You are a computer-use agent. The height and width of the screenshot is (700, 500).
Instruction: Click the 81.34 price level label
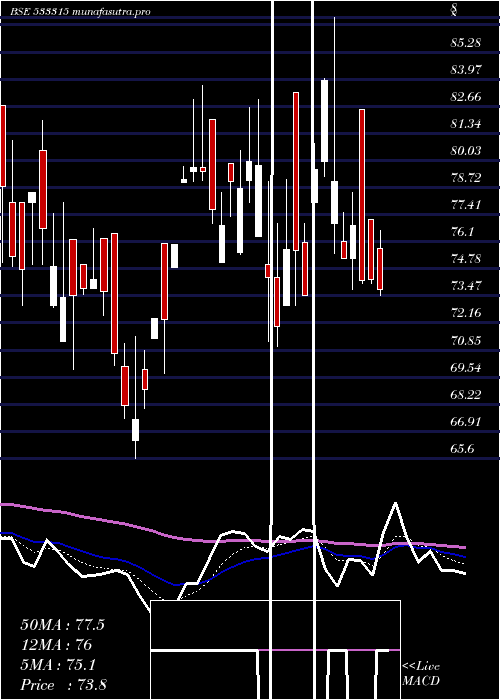pos(466,124)
